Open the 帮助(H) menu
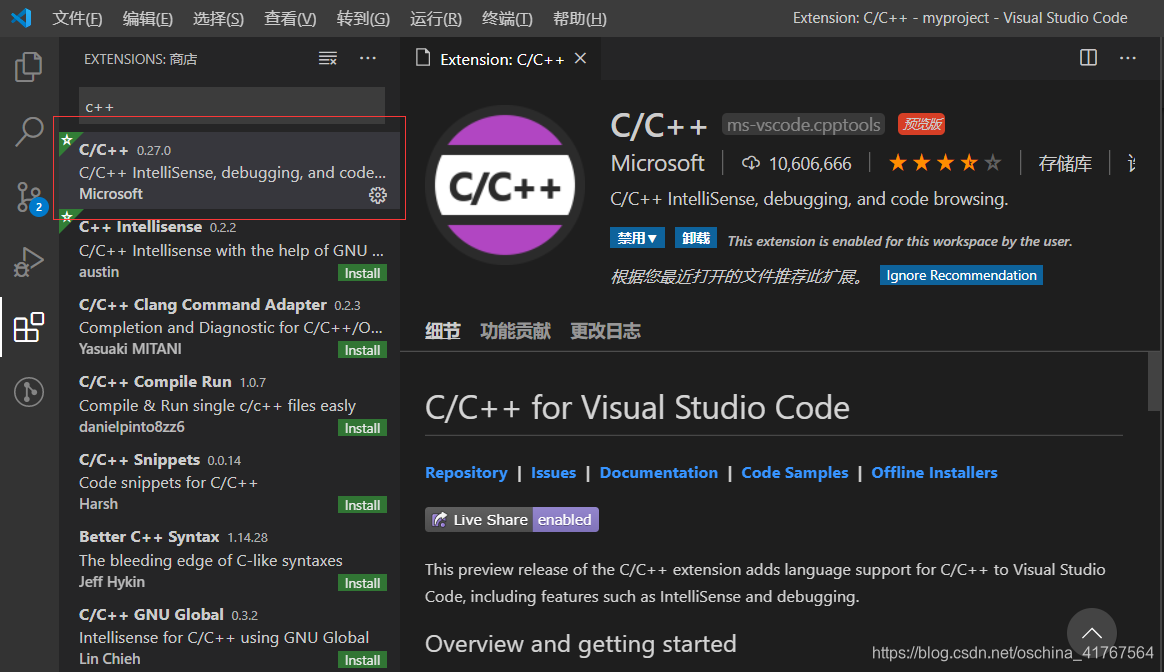The image size is (1164, 672). 580,19
